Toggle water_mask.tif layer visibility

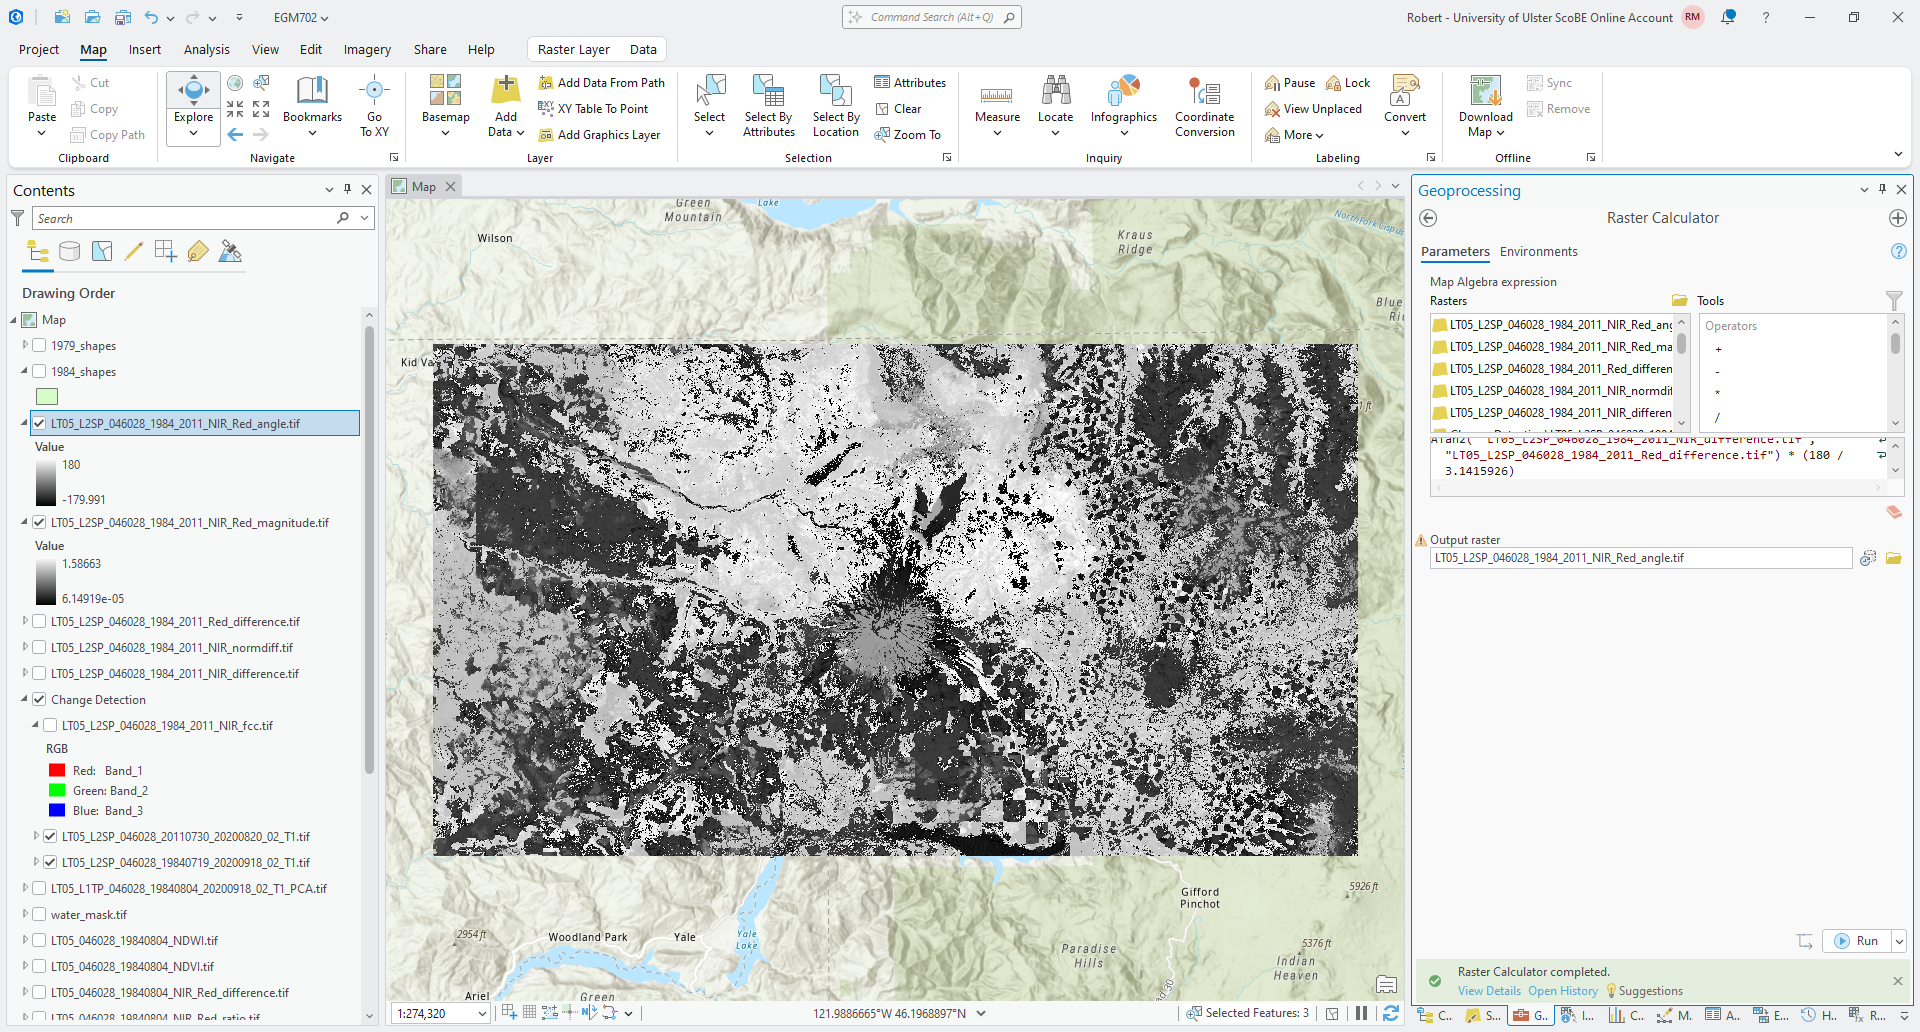[x=39, y=915]
